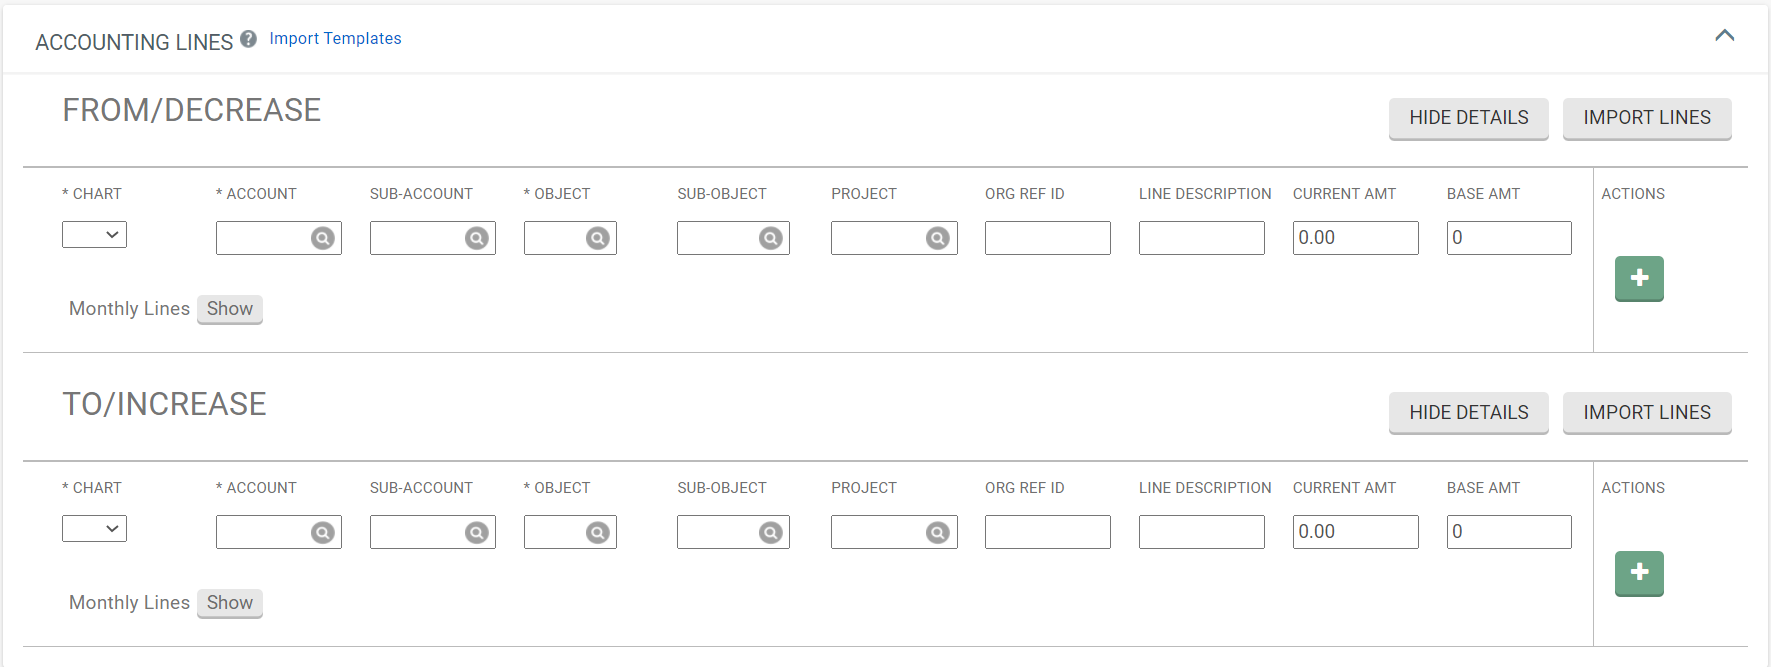Click Import Lines for From/Decrease
Image resolution: width=1771 pixels, height=667 pixels.
pyautogui.click(x=1647, y=118)
